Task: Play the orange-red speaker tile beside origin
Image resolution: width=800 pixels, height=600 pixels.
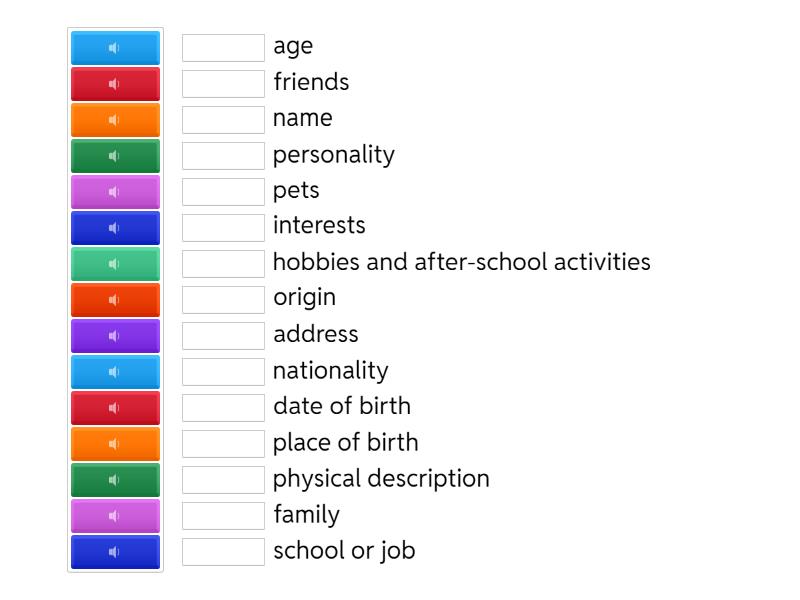Action: point(115,300)
